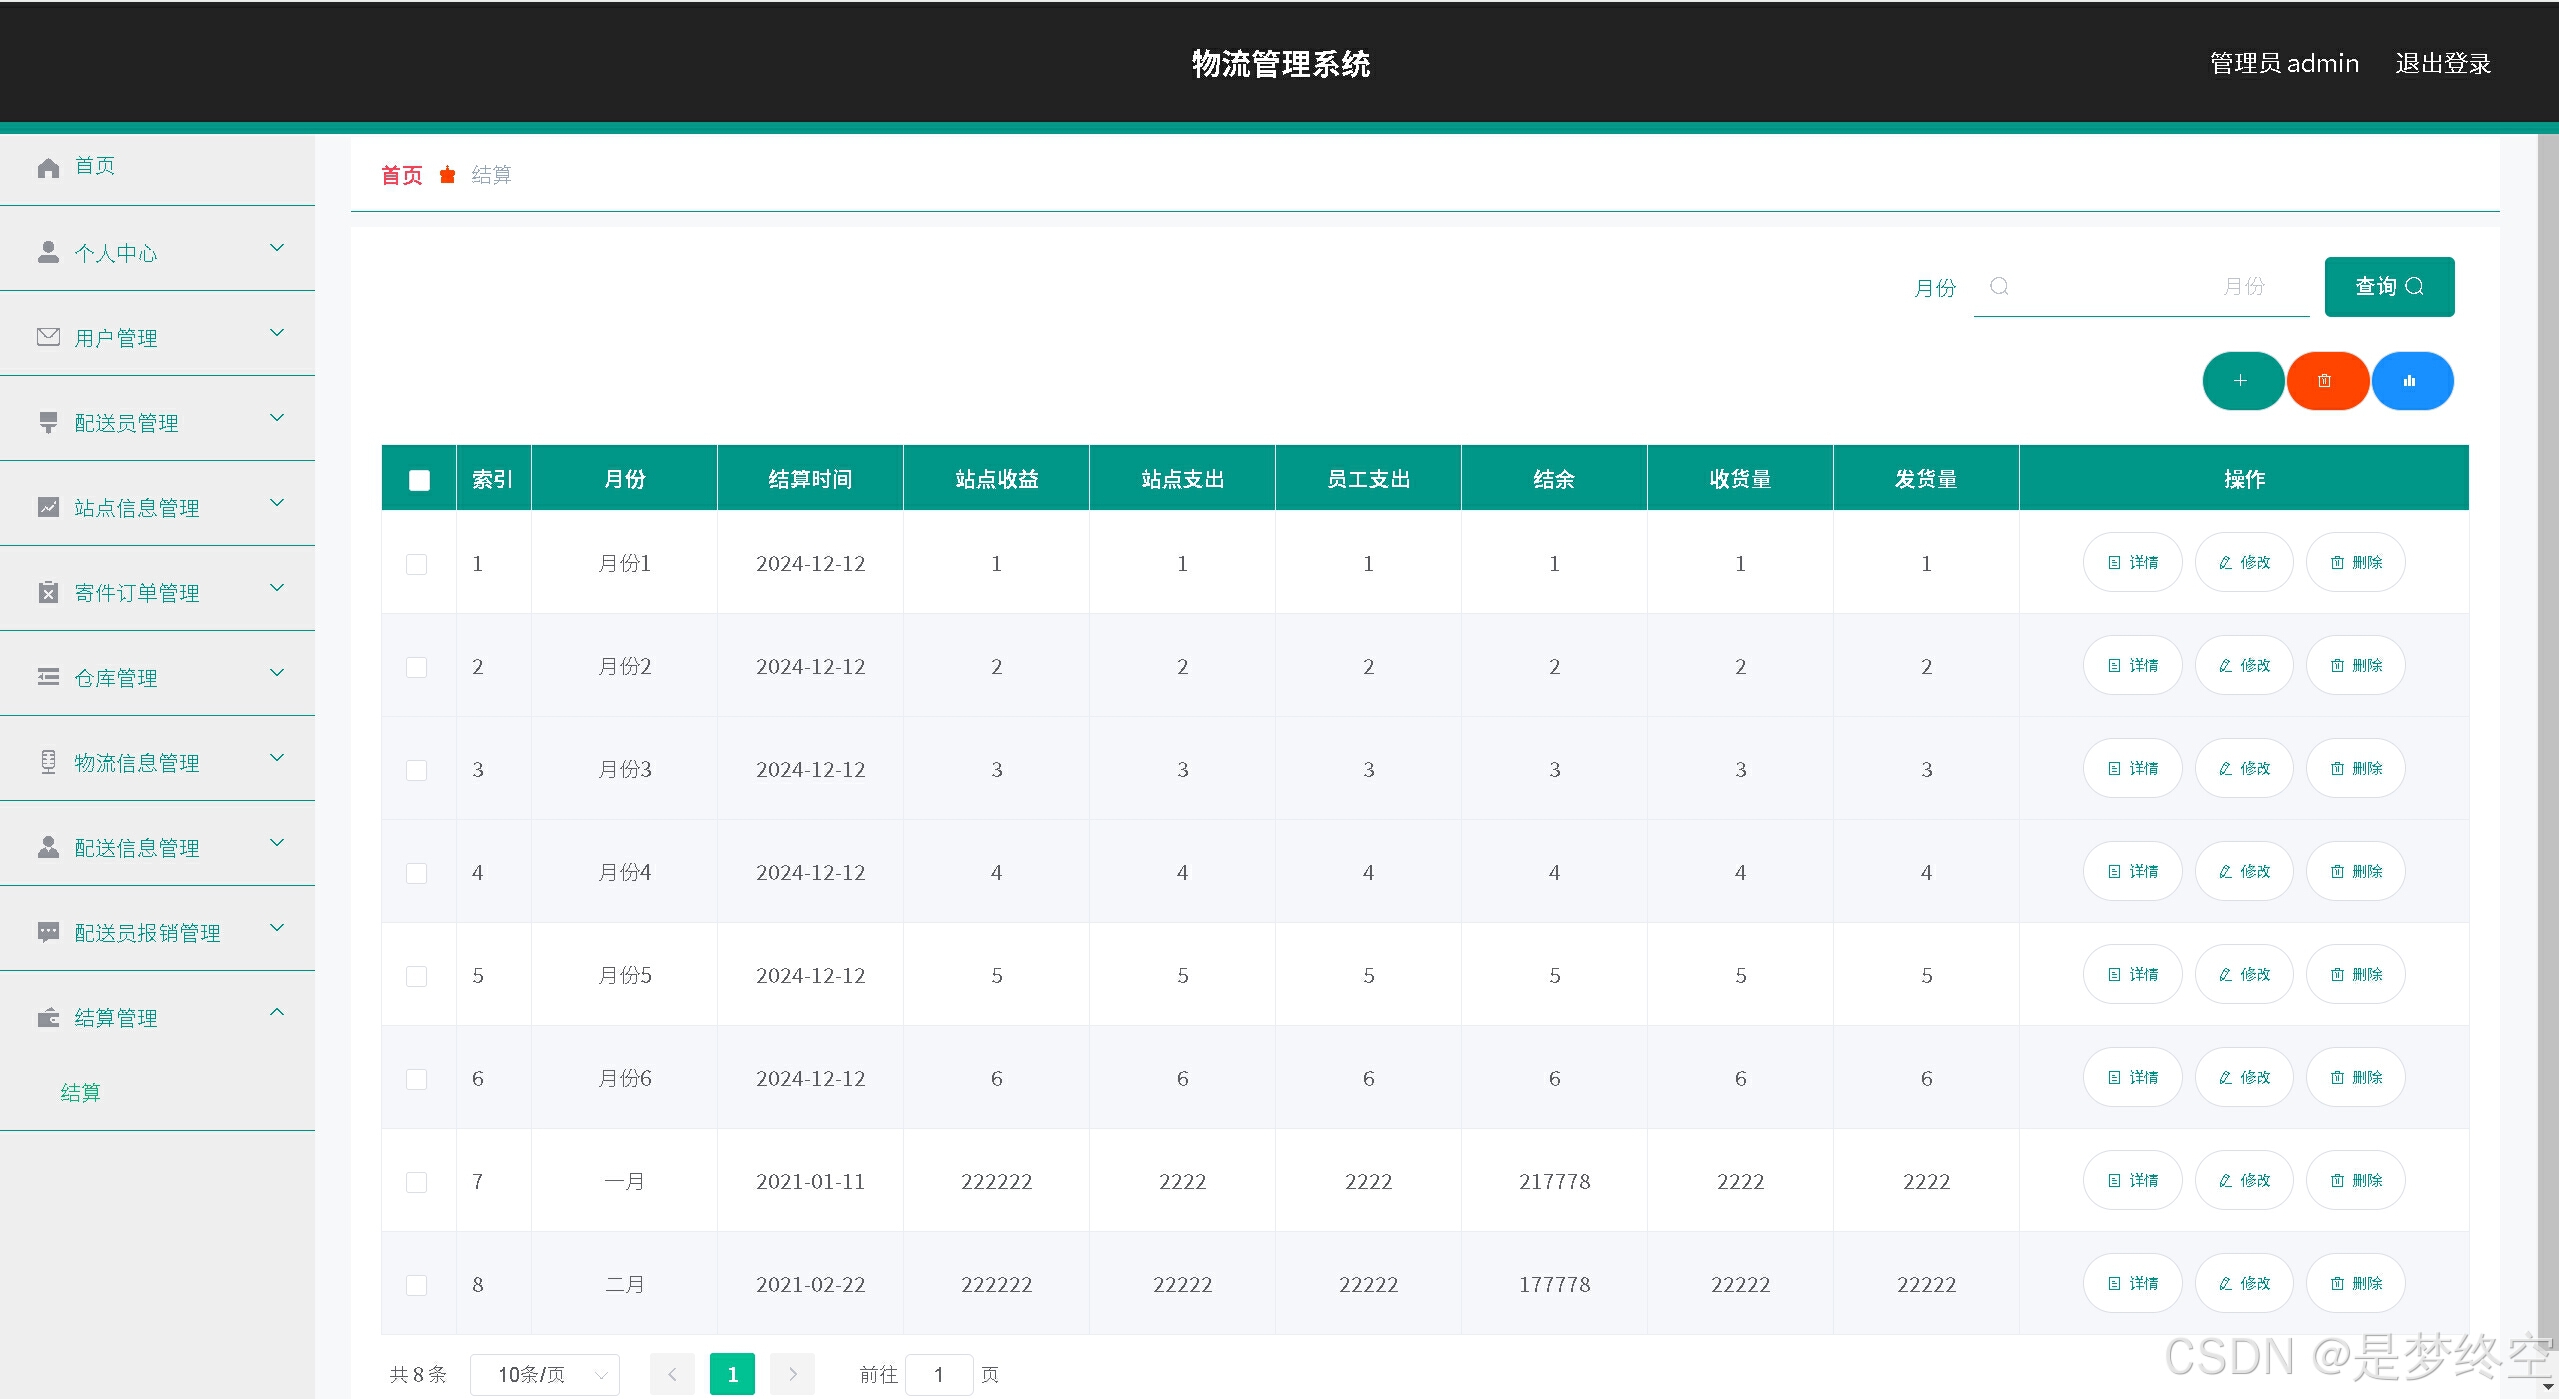
Task: Click the blue bar-chart statistics button
Action: click(2410, 381)
